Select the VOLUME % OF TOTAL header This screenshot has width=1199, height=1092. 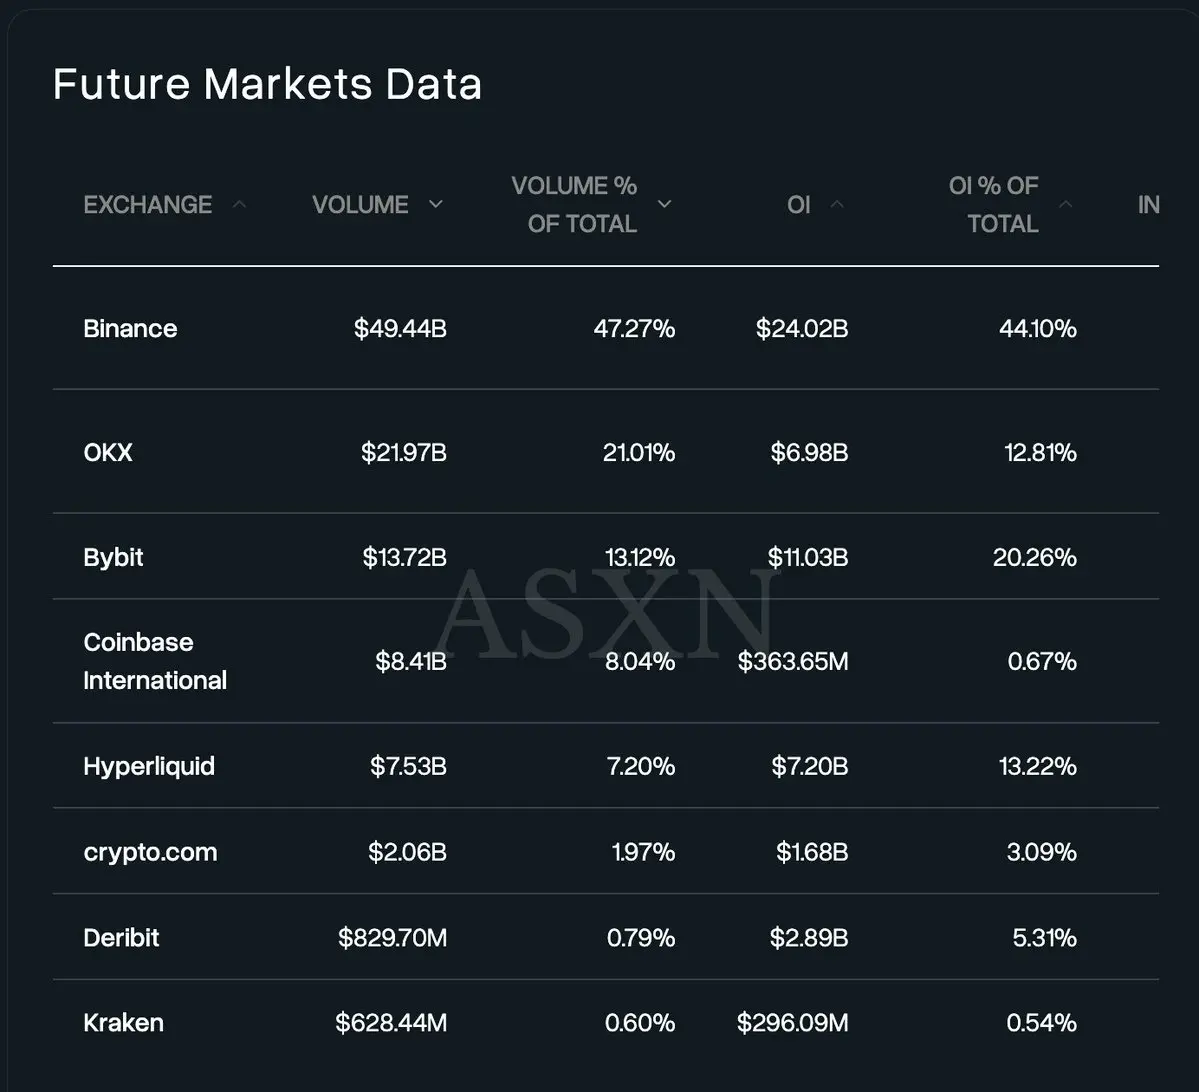[x=574, y=205]
